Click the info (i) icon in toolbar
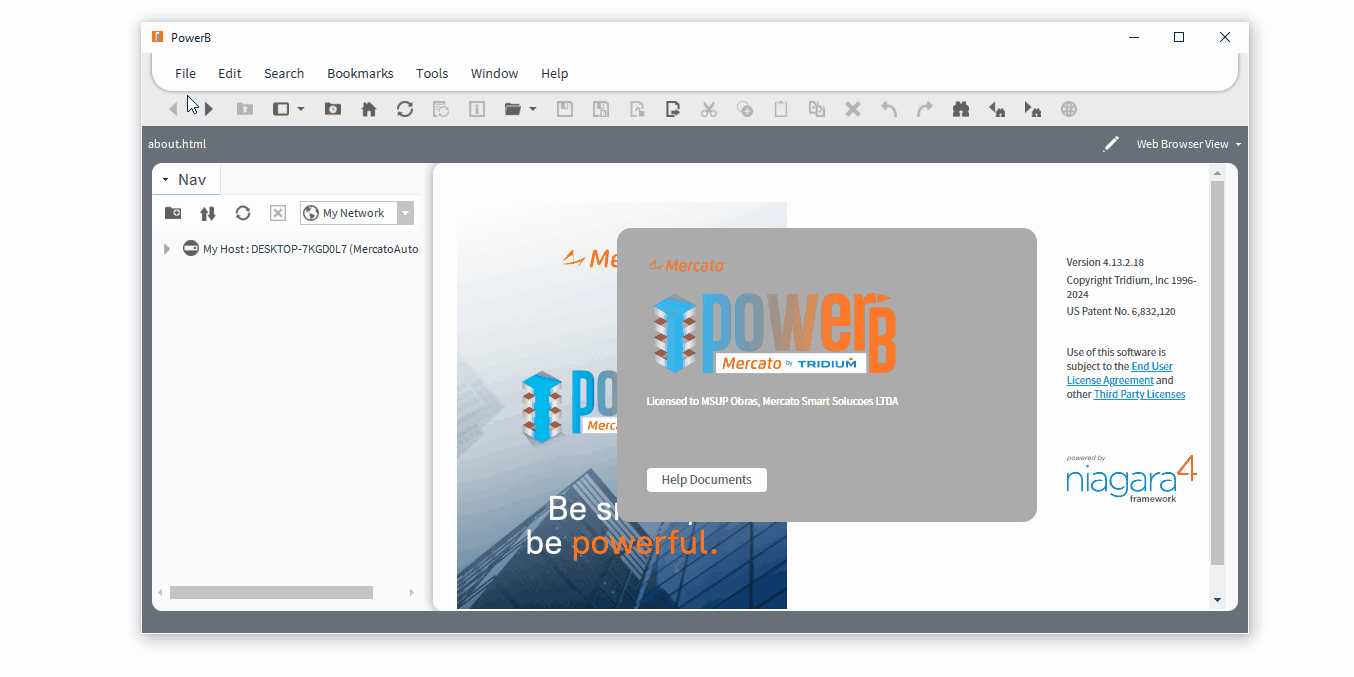1354x677 pixels. click(x=477, y=109)
